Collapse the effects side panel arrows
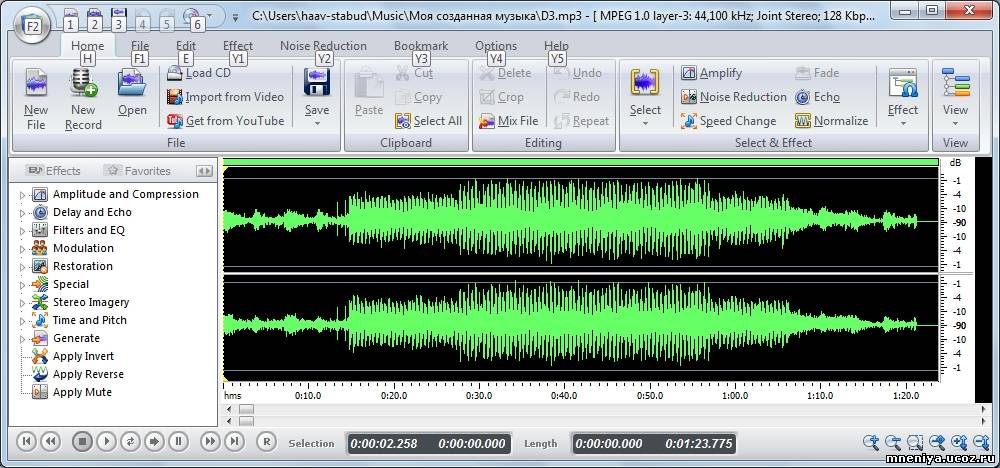Viewport: 1000px width, 468px height. [x=204, y=171]
